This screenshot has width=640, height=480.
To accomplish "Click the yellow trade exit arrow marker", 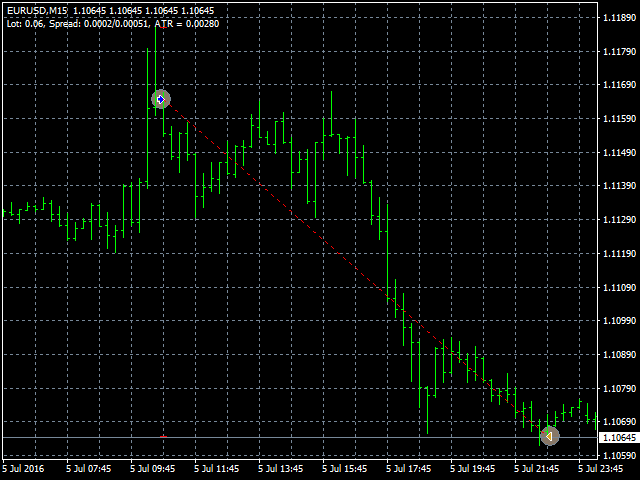I will point(549,436).
